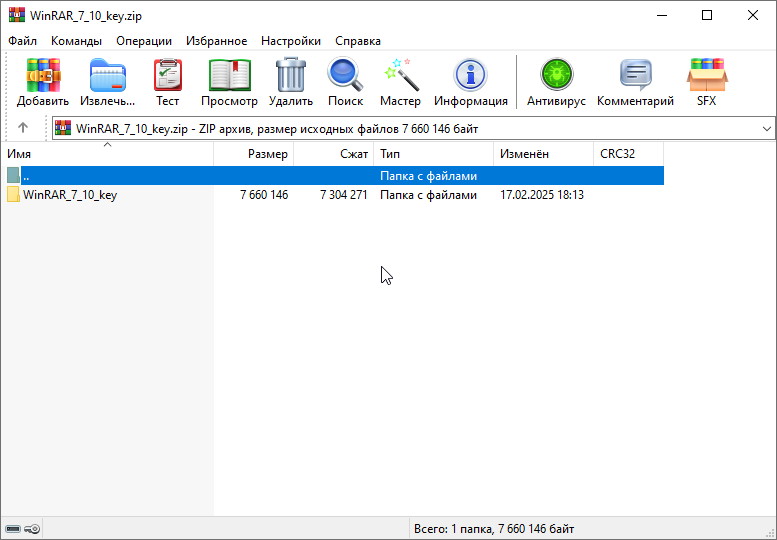Click the Удалить trash can icon
777x540 pixels.
click(x=291, y=75)
